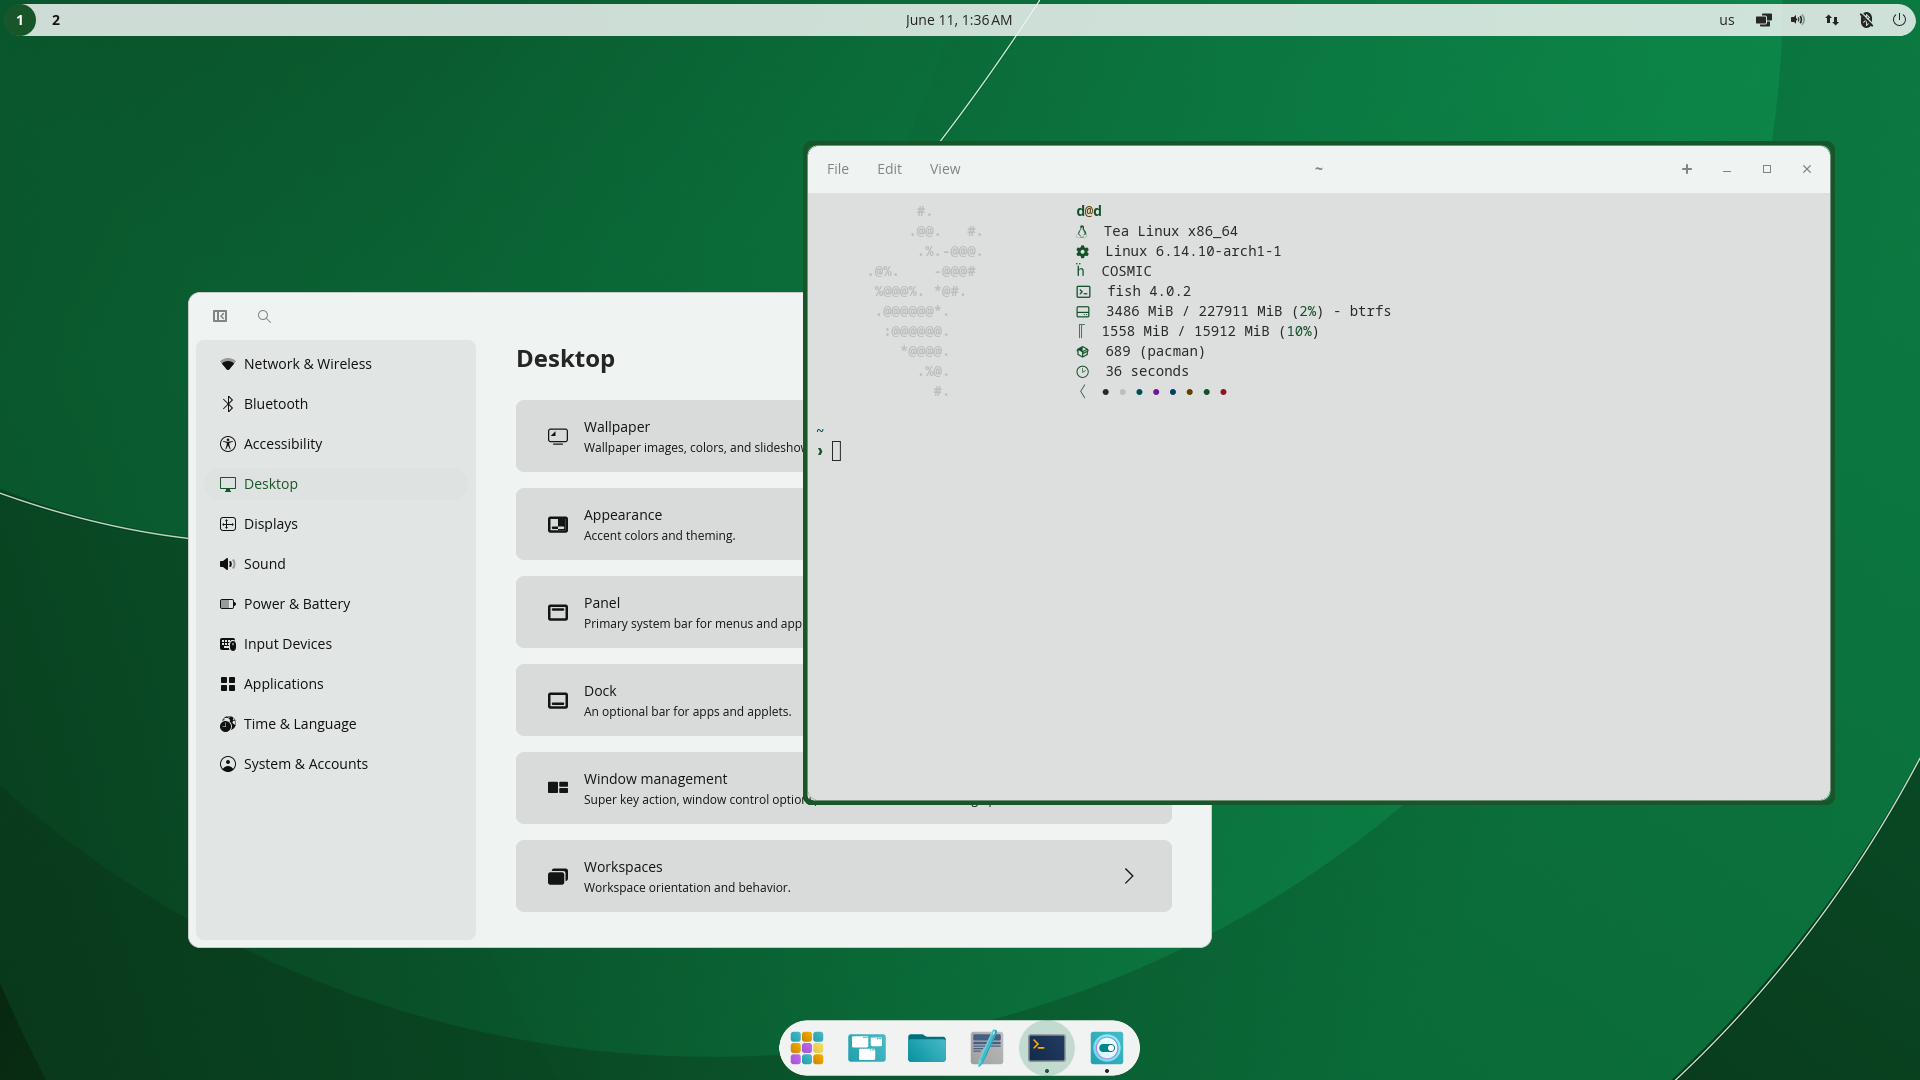Open the View menu in the terminal
This screenshot has width=1920, height=1080.
pos(944,168)
